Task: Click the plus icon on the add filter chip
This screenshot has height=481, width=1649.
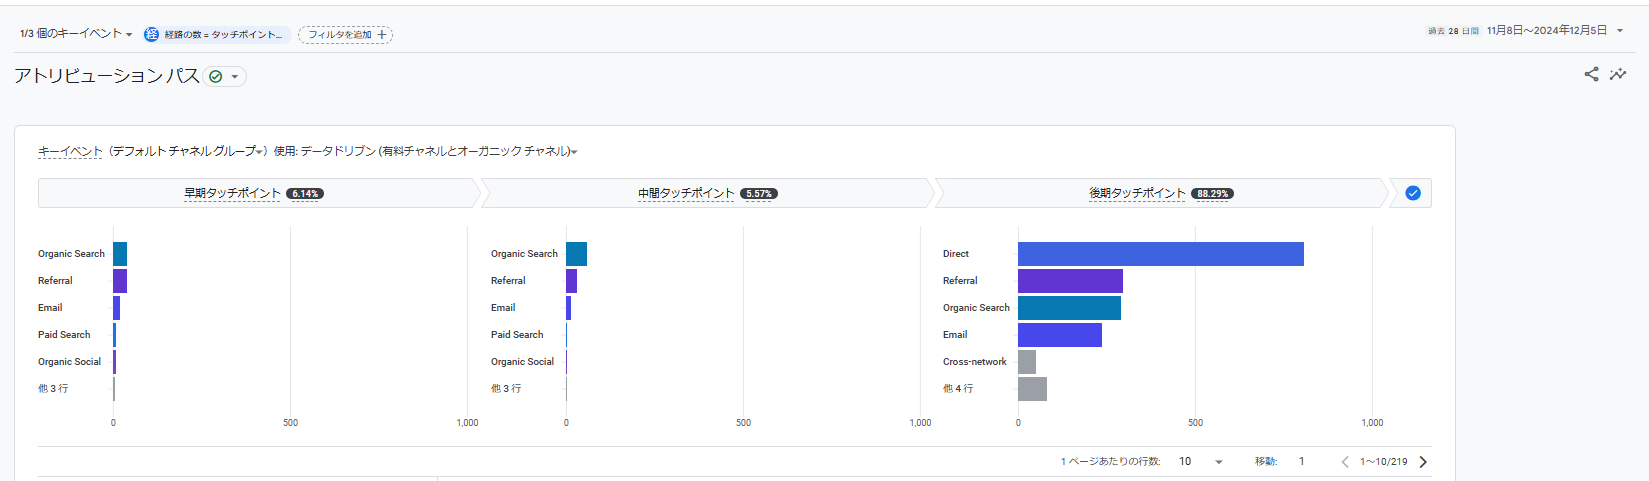Action: [382, 34]
